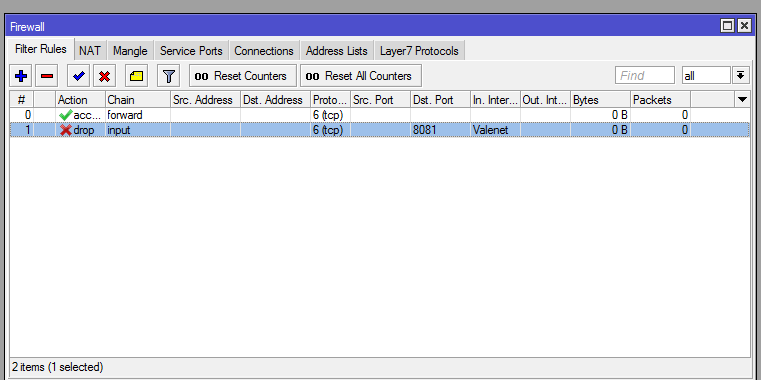761x380 pixels.
Task: Close the Firewall window
Action: point(744,26)
